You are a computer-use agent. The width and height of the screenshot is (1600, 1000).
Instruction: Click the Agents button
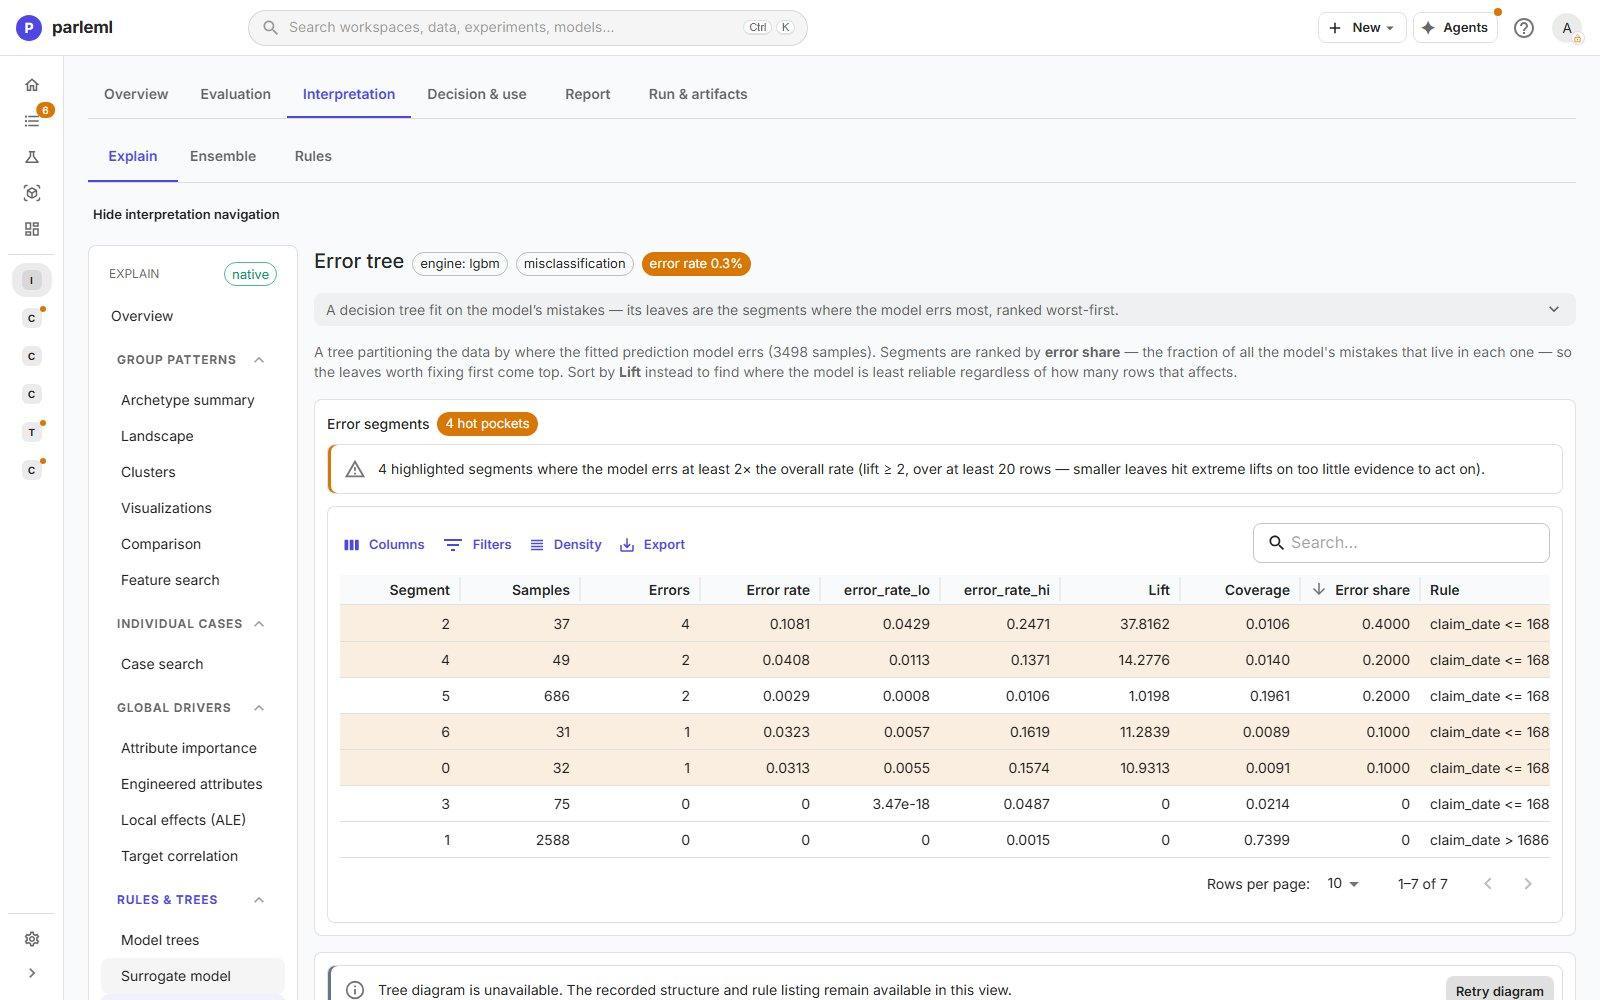[x=1455, y=28]
